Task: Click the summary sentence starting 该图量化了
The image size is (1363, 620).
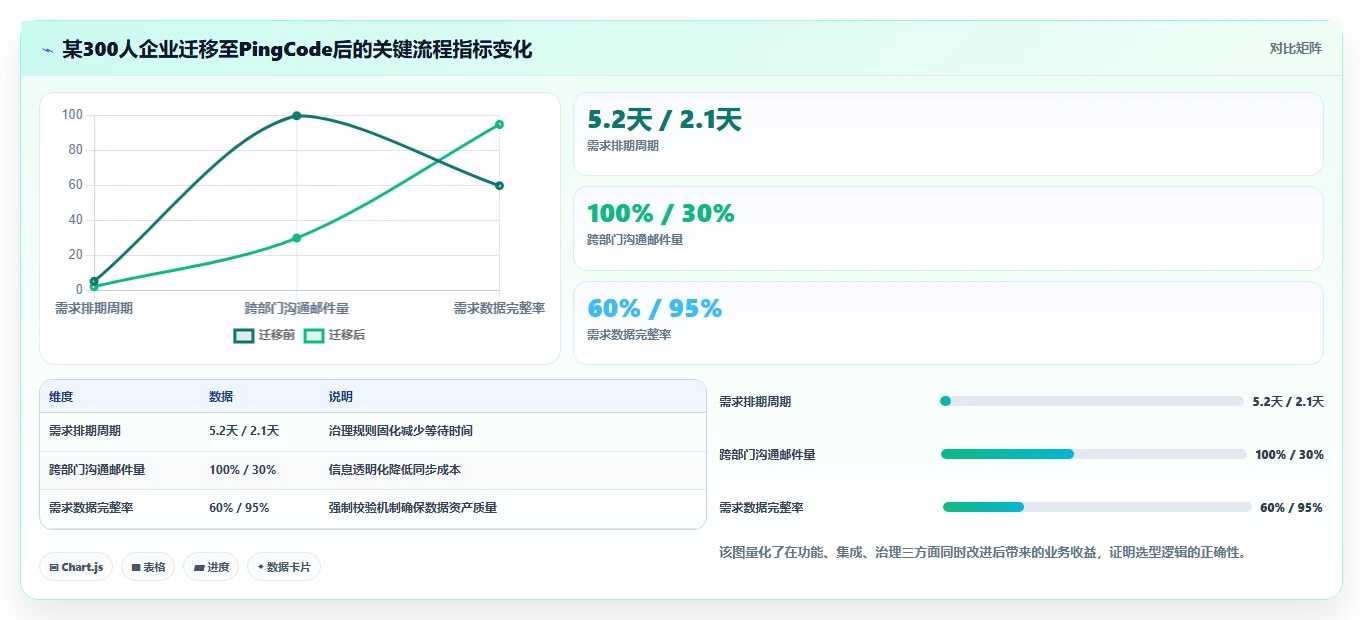Action: pyautogui.click(x=985, y=552)
